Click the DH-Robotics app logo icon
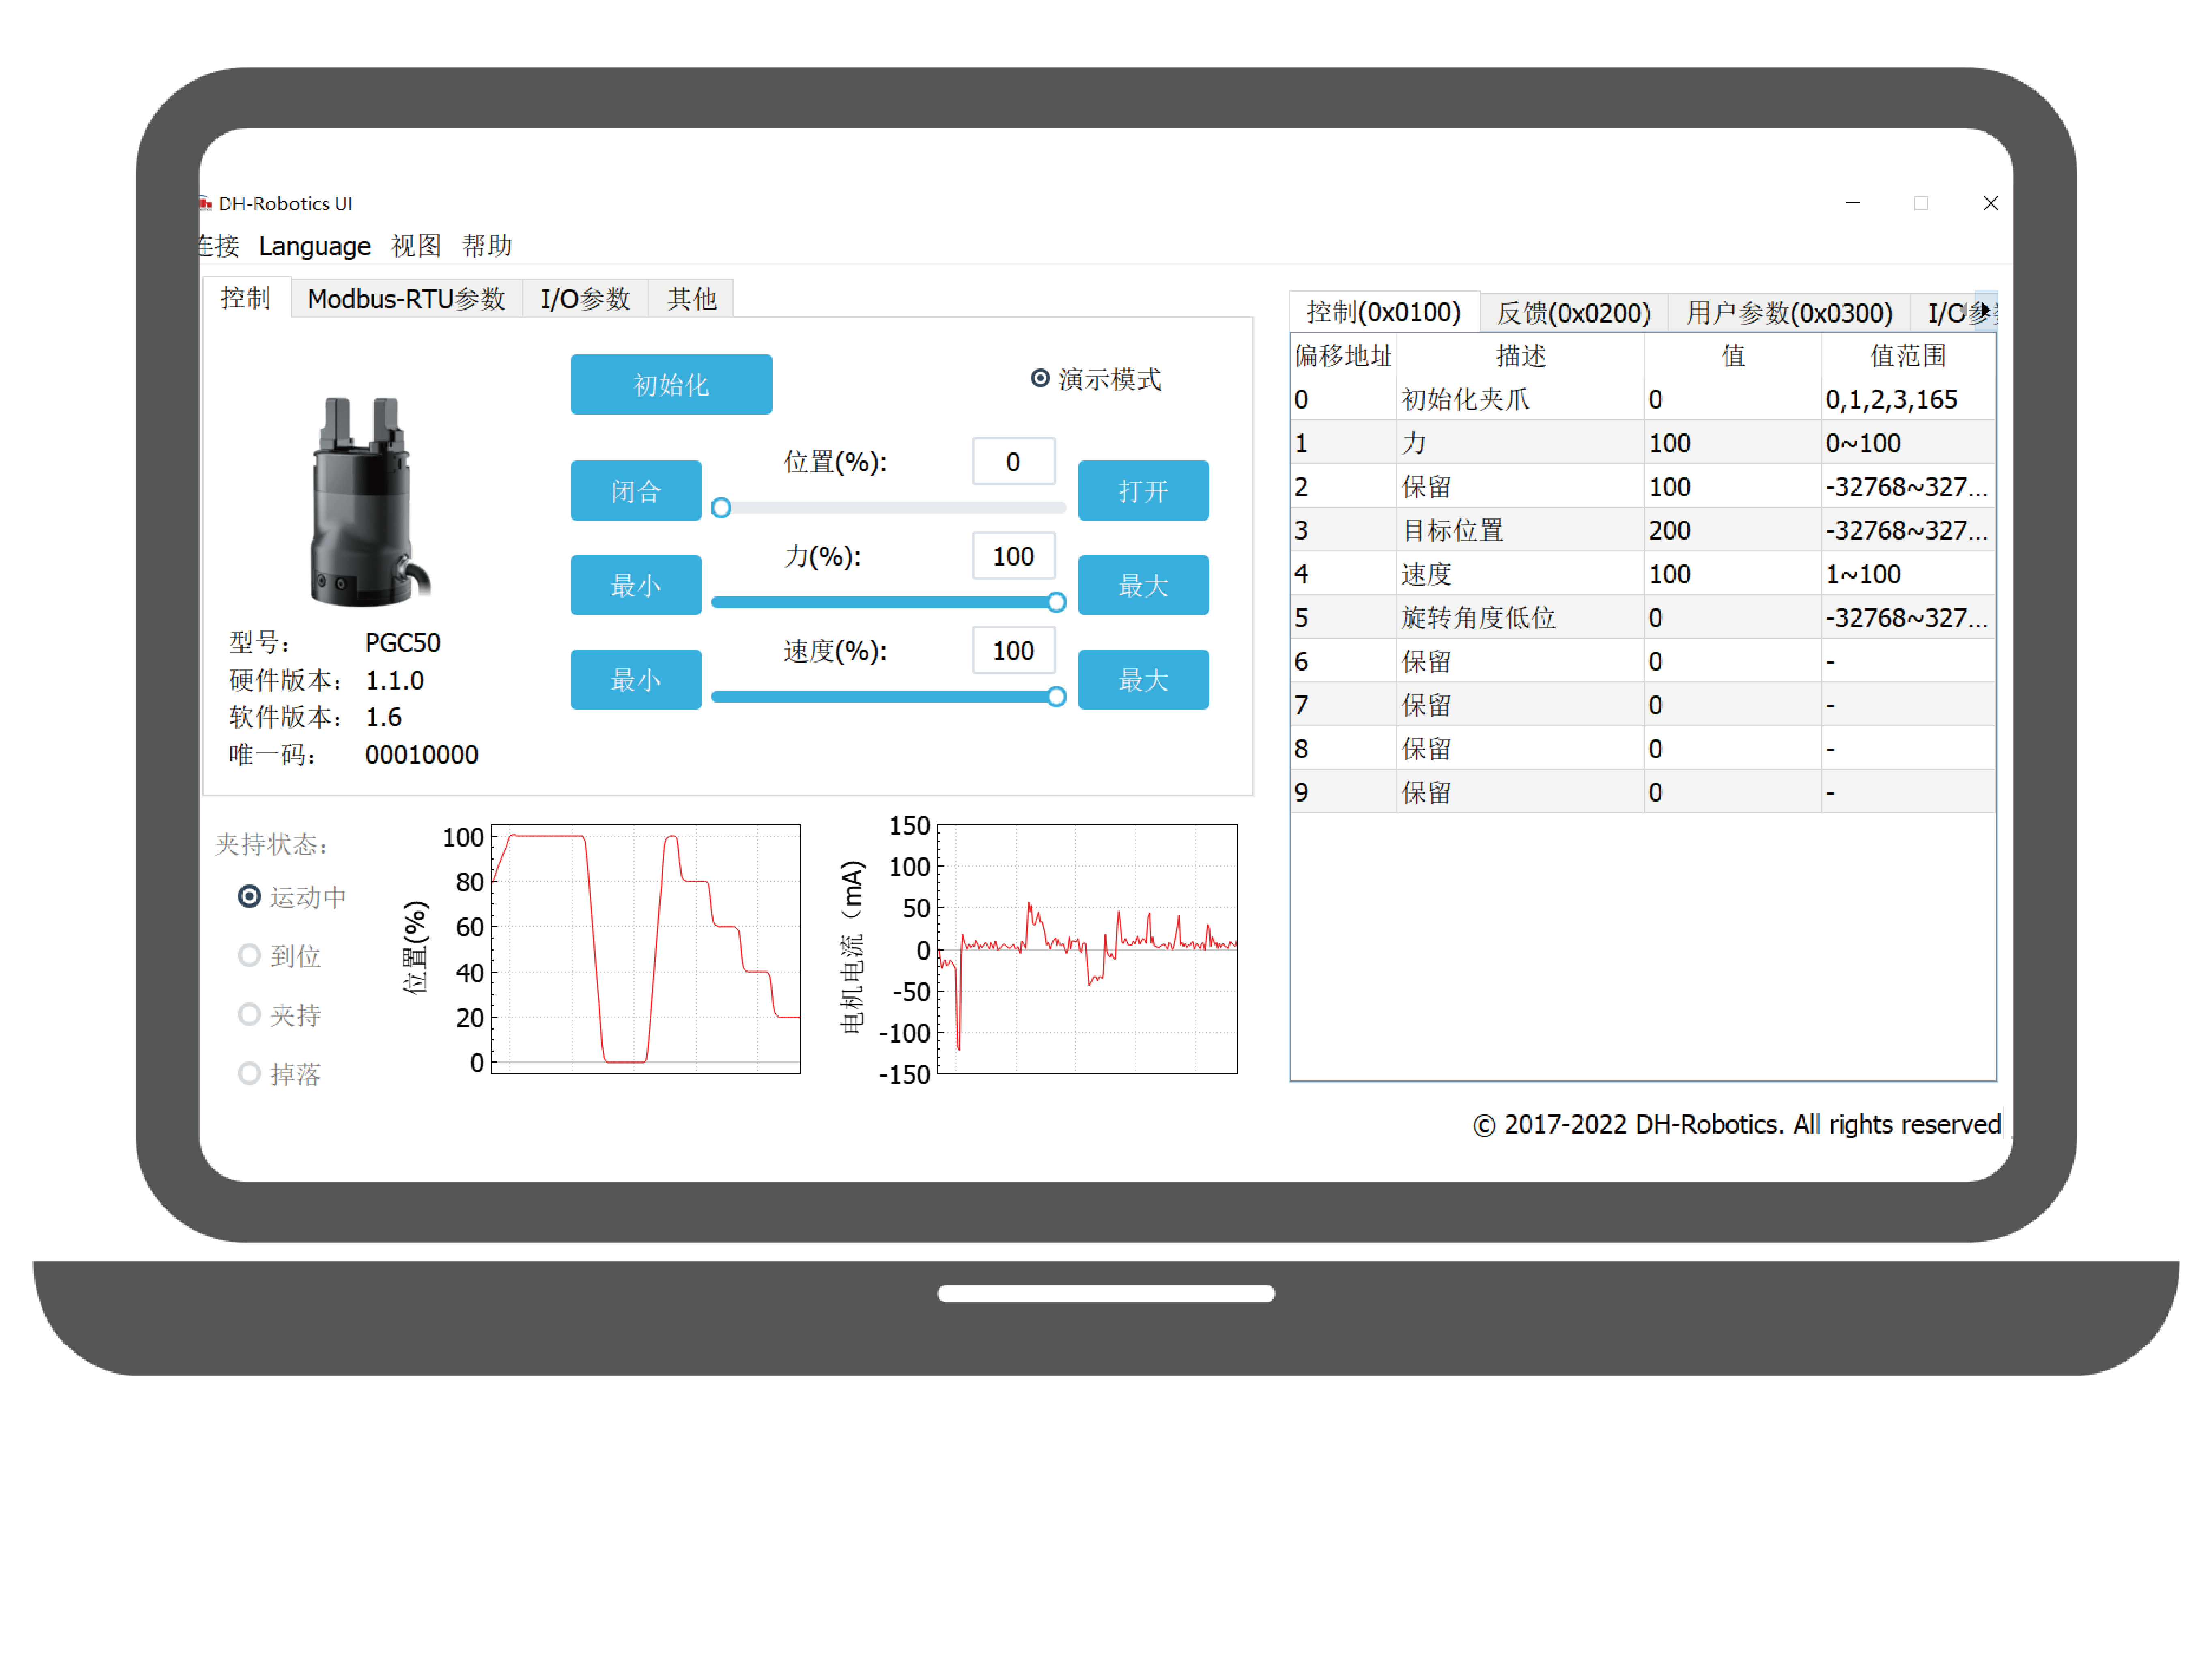The image size is (2210, 1680). pyautogui.click(x=205, y=203)
